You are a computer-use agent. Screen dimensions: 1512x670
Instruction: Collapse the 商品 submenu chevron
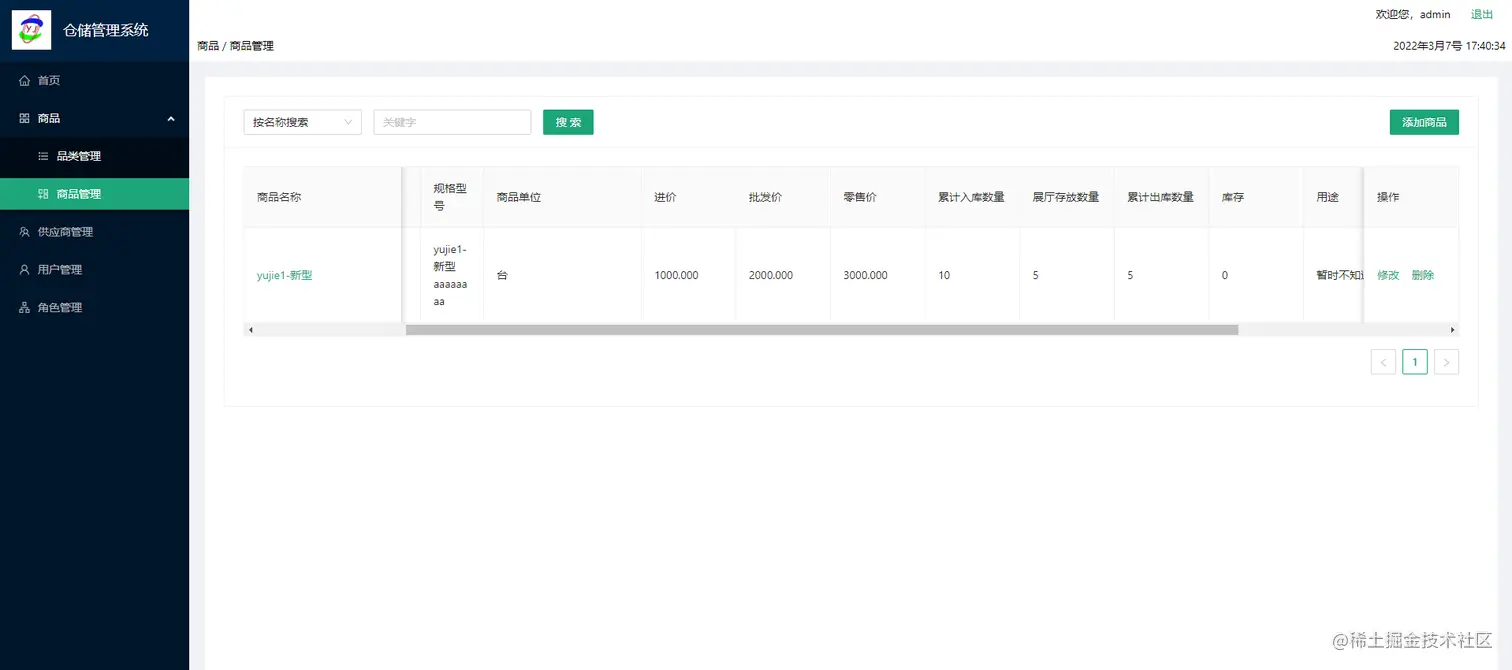point(171,118)
